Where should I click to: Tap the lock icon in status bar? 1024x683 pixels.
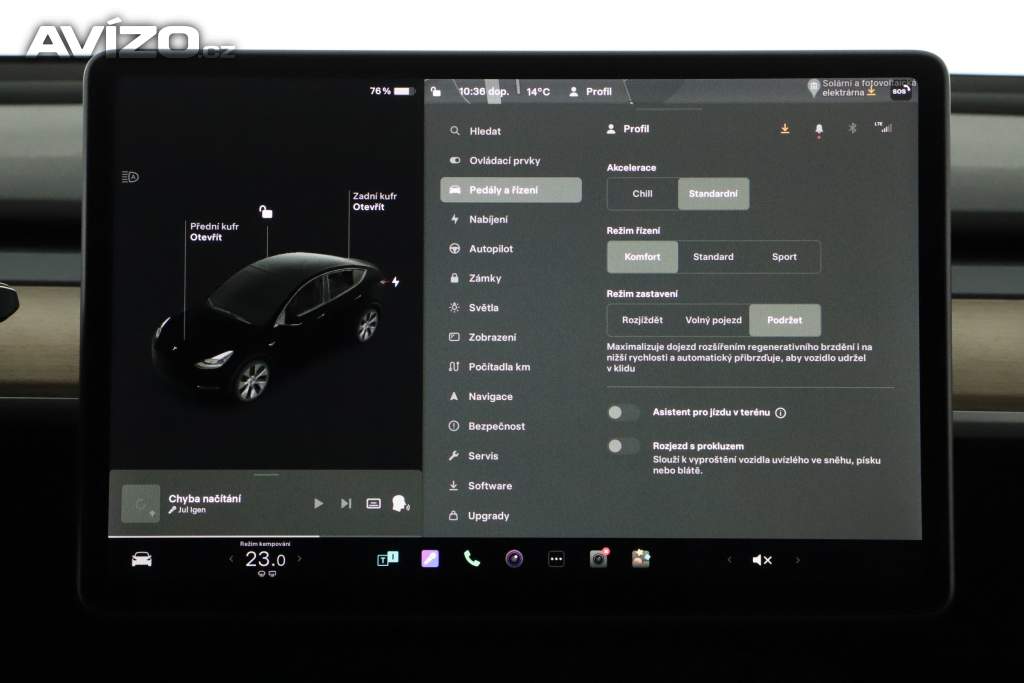436,91
